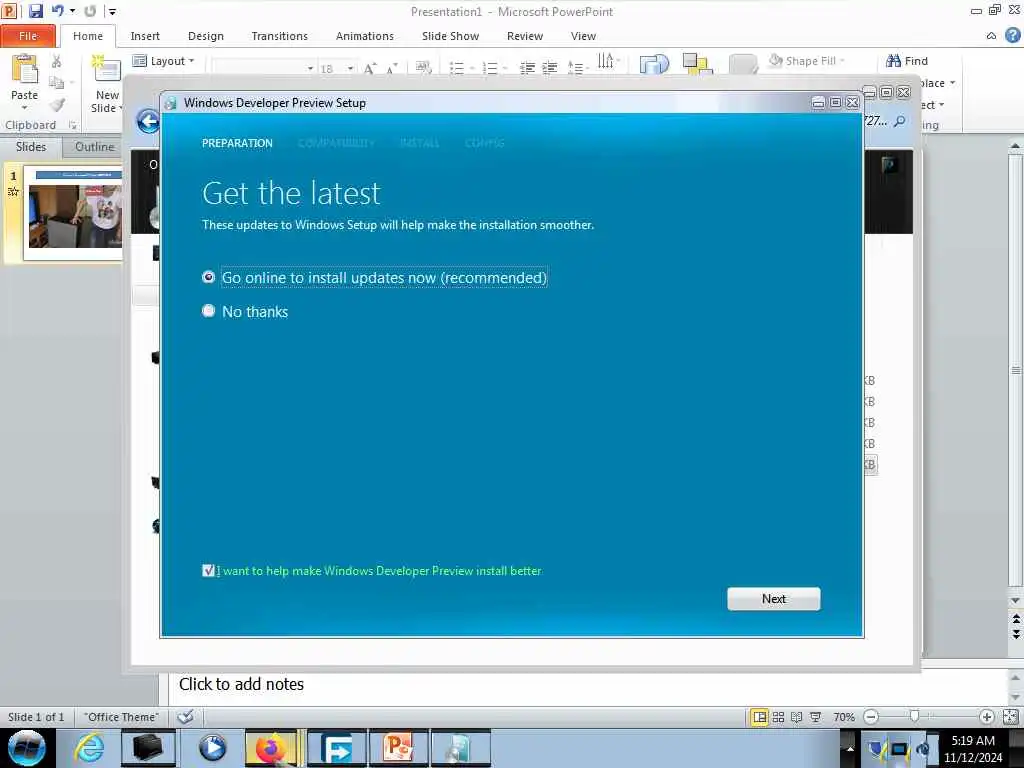Click the 'Office Theme' status bar label
The height and width of the screenshot is (768, 1024).
pyautogui.click(x=121, y=717)
